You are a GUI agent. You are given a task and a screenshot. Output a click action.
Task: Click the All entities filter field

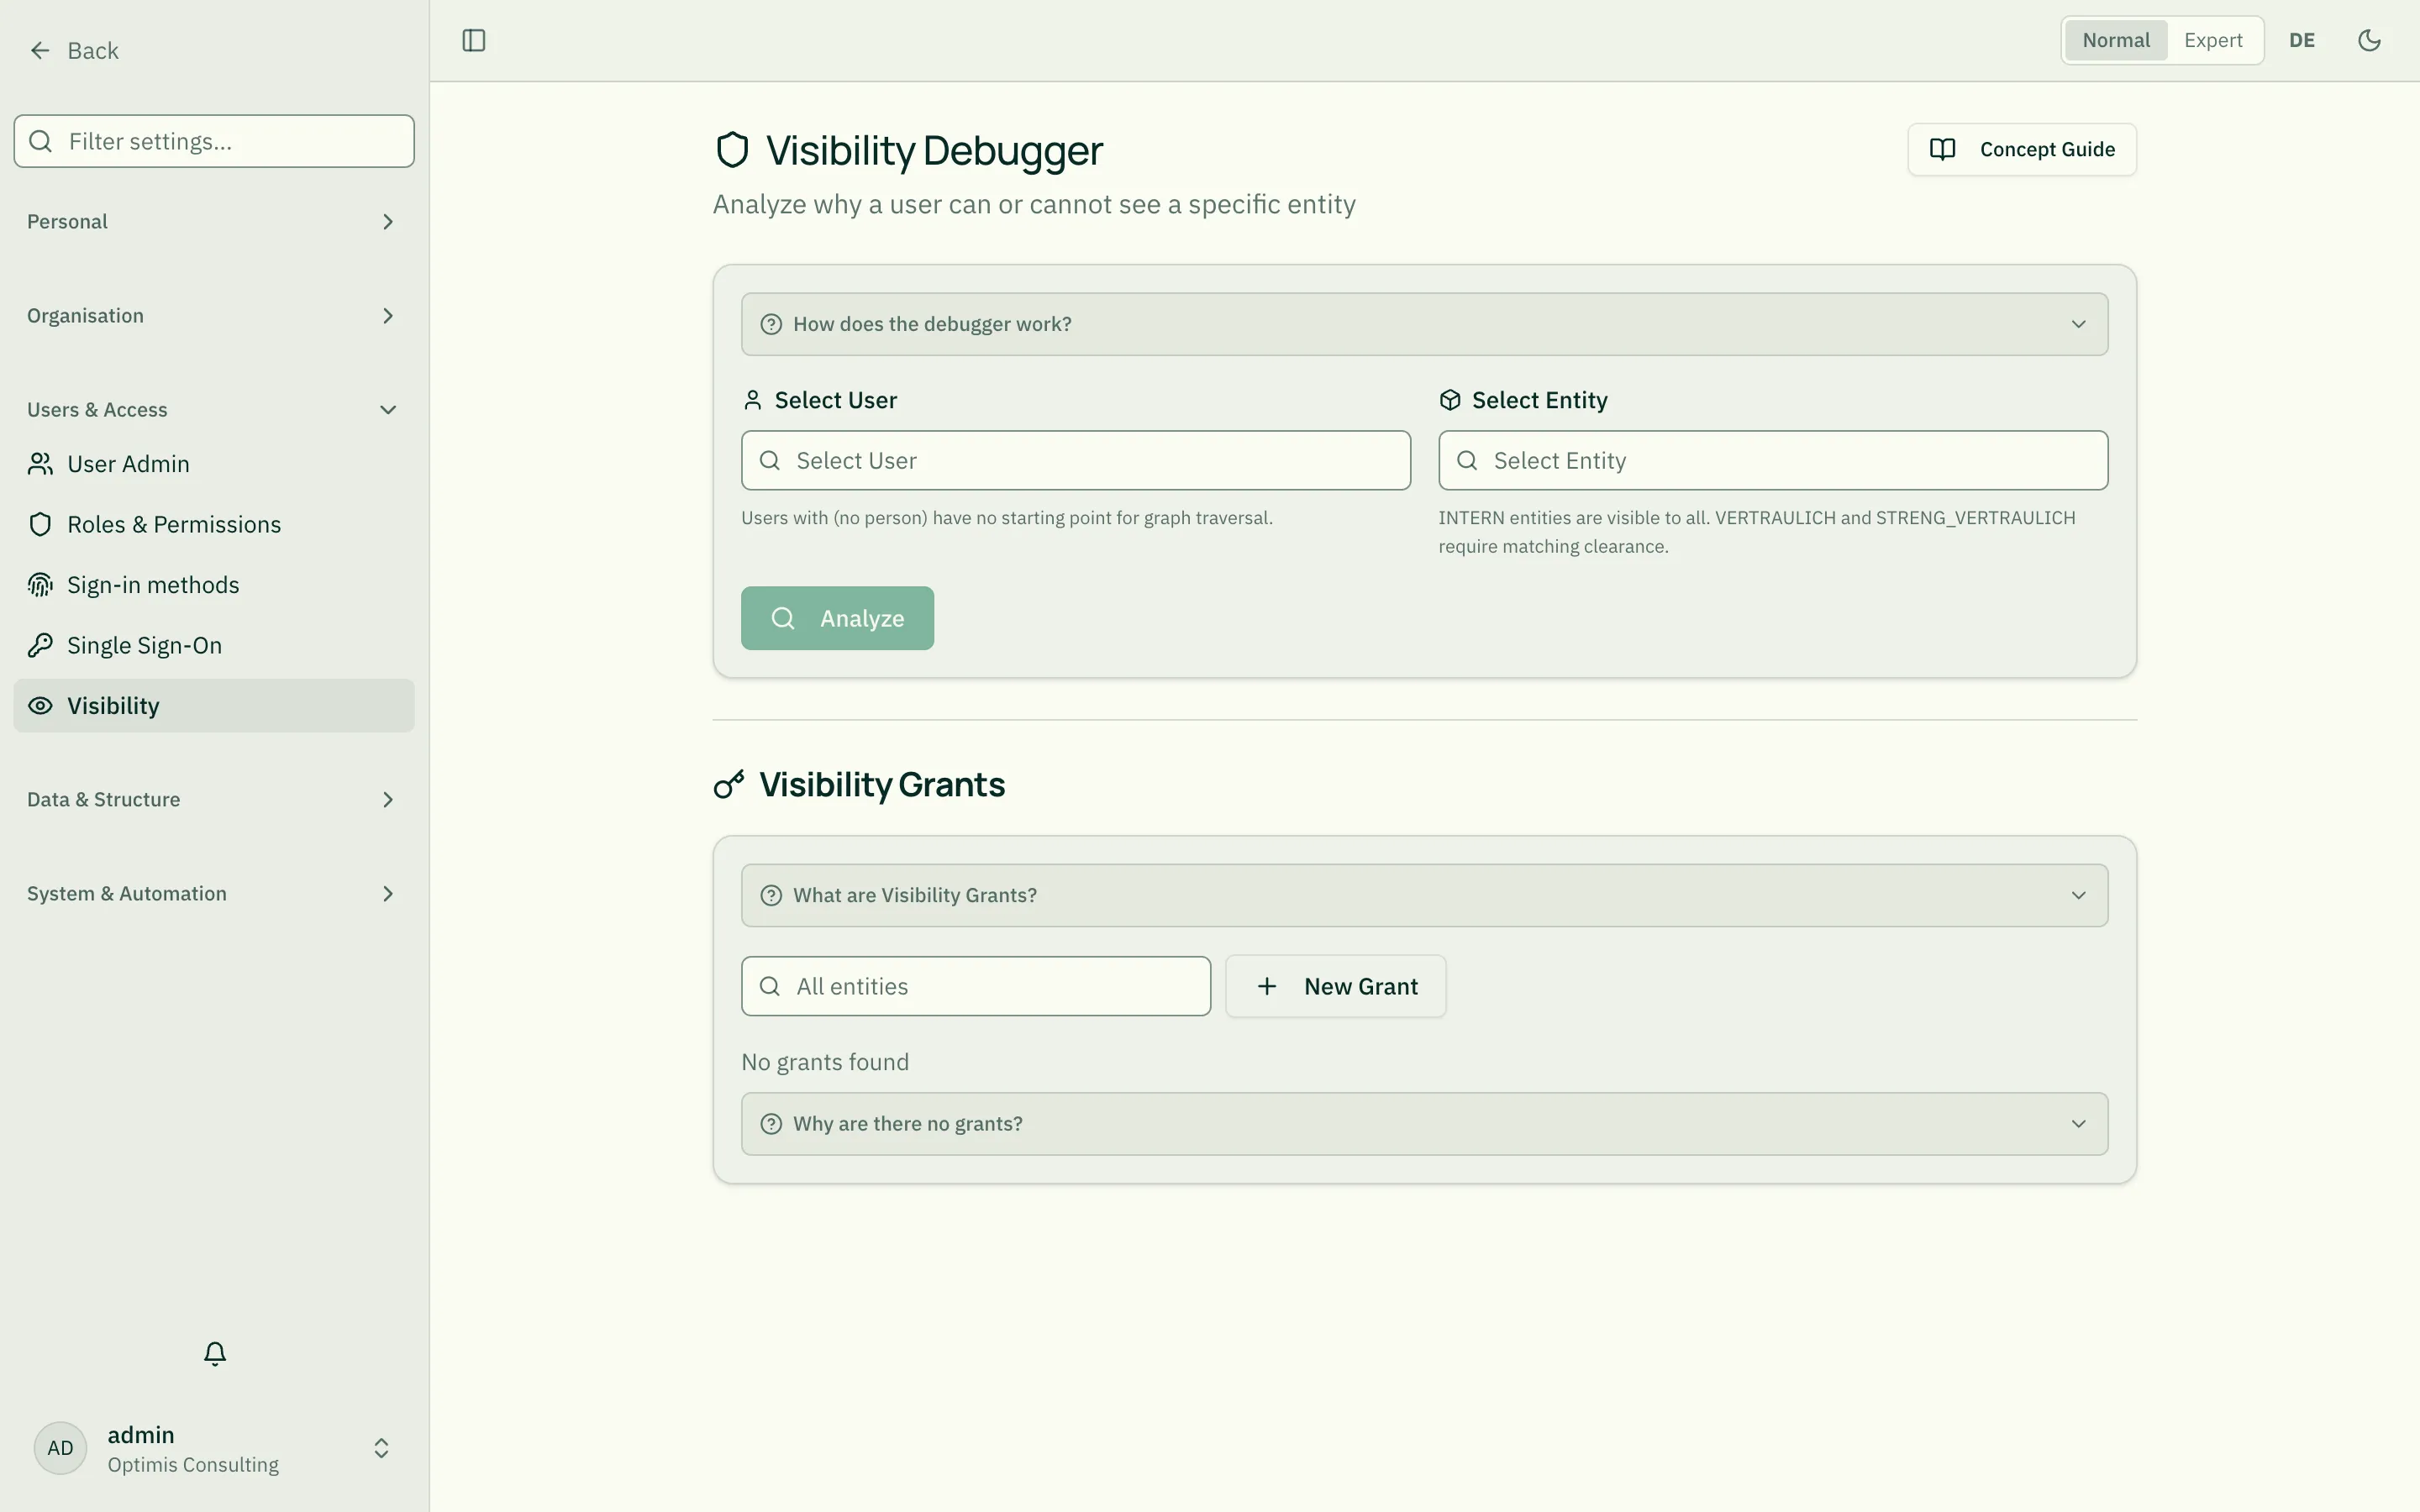click(x=976, y=986)
